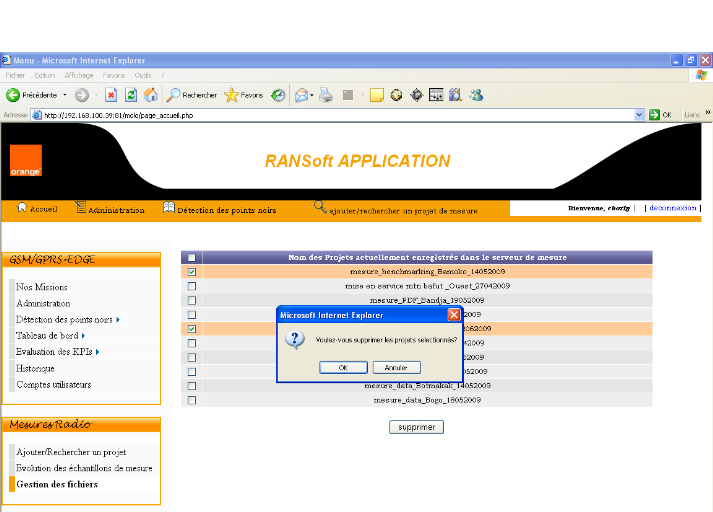Open the Favoris star in toolbar
Image resolution: width=713 pixels, height=512 pixels.
(231, 95)
